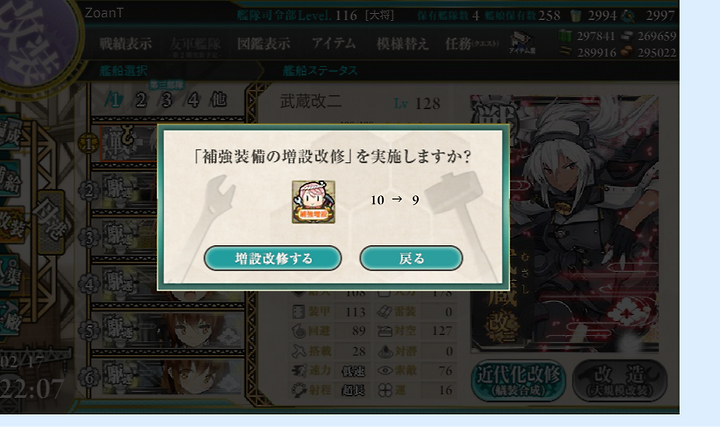The height and width of the screenshot is (431, 720).
Task: Switch to fleet tab 3
Action: pos(167,100)
